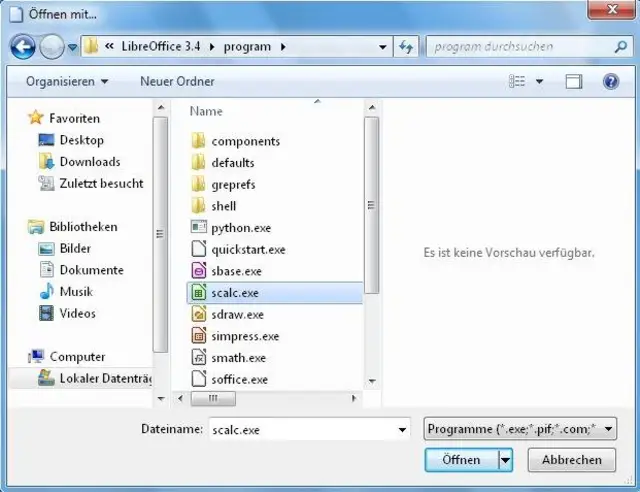Open address bar previous locations dropdown
This screenshot has width=640, height=492.
[x=382, y=47]
